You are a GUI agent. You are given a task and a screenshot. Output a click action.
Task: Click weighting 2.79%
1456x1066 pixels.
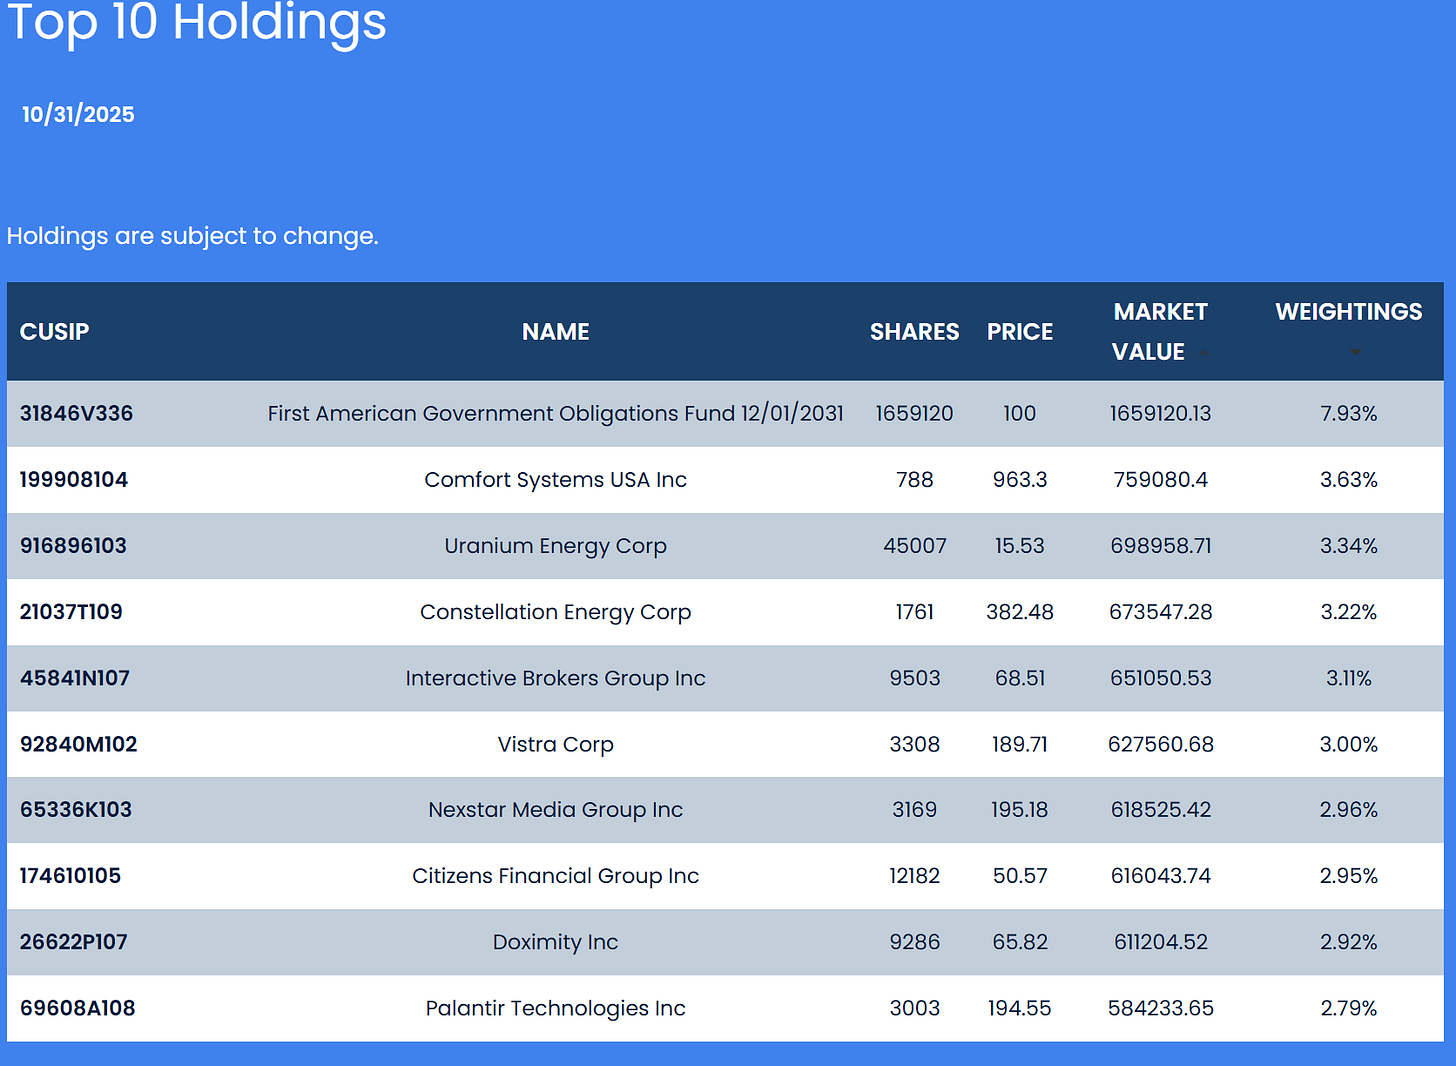click(1349, 1008)
